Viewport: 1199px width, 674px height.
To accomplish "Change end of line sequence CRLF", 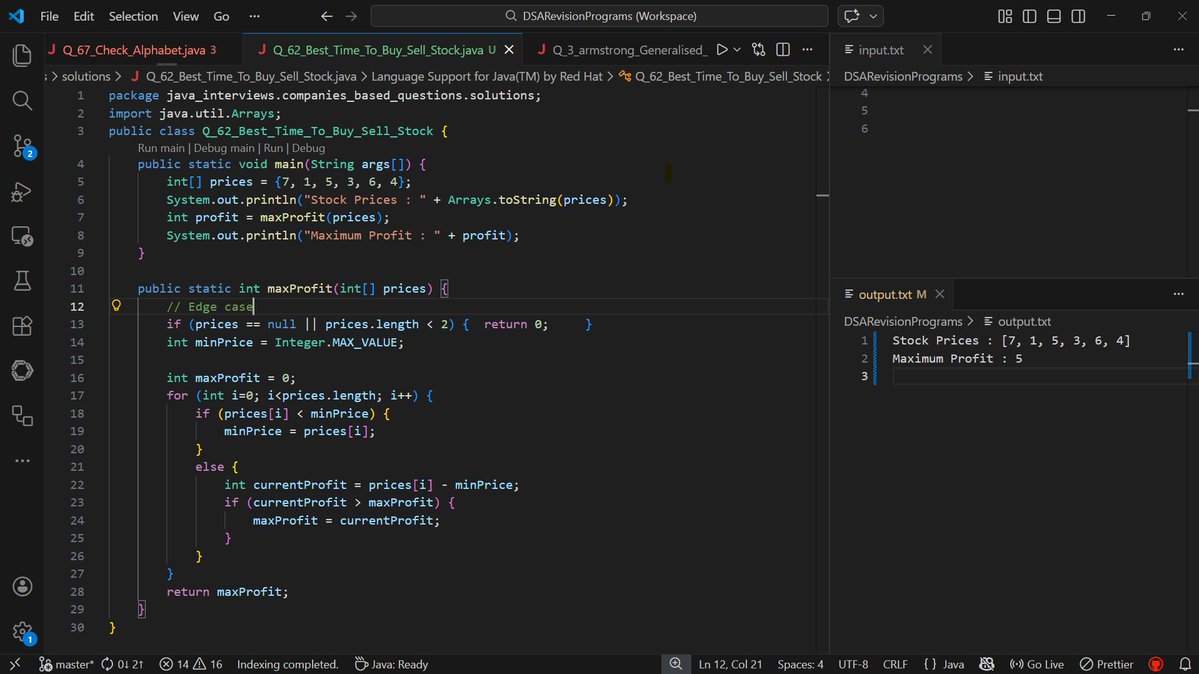I will (x=895, y=664).
